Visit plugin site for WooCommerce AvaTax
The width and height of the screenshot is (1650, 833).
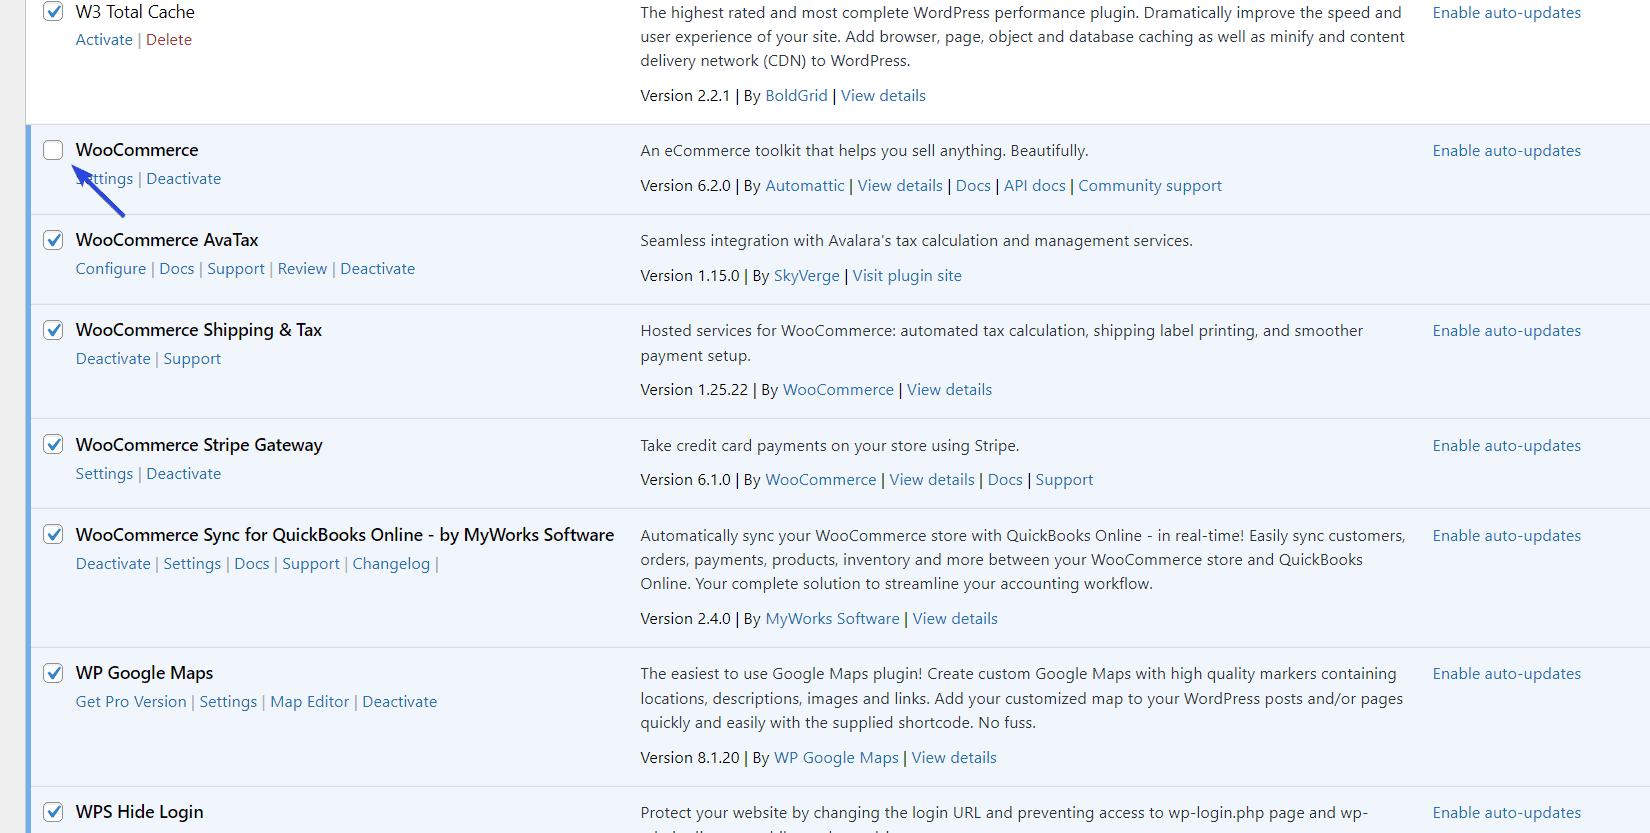pos(906,276)
